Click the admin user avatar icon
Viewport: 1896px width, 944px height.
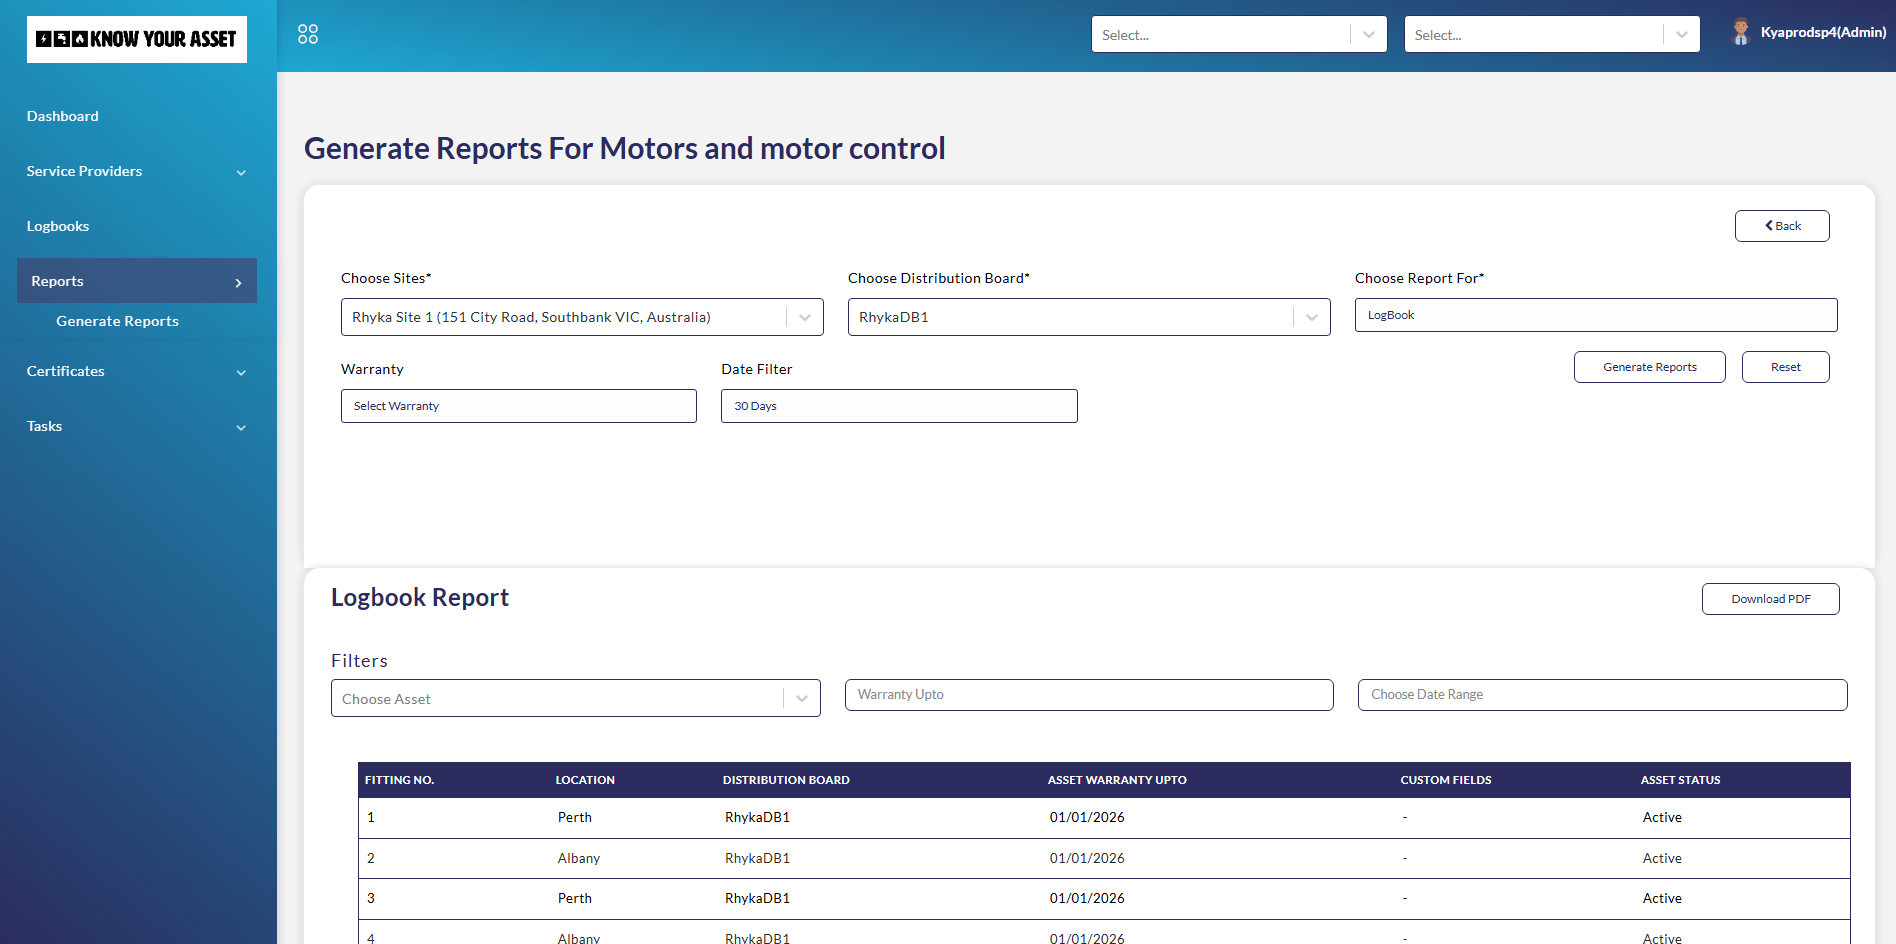click(1740, 33)
